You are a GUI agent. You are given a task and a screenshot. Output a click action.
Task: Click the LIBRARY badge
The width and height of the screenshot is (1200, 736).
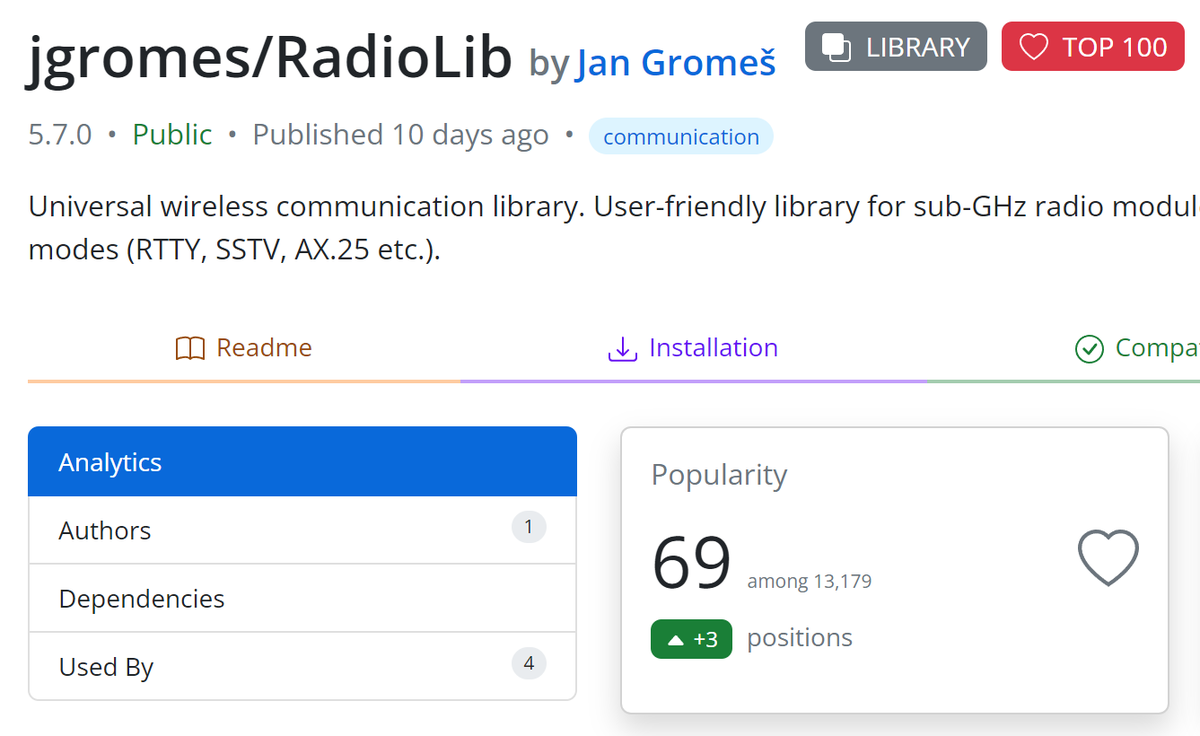click(x=896, y=47)
